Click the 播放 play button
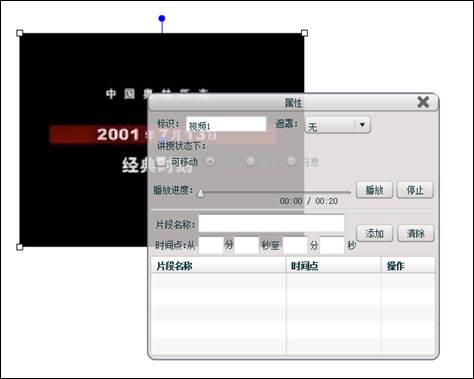The width and height of the screenshot is (474, 379). pos(374,190)
